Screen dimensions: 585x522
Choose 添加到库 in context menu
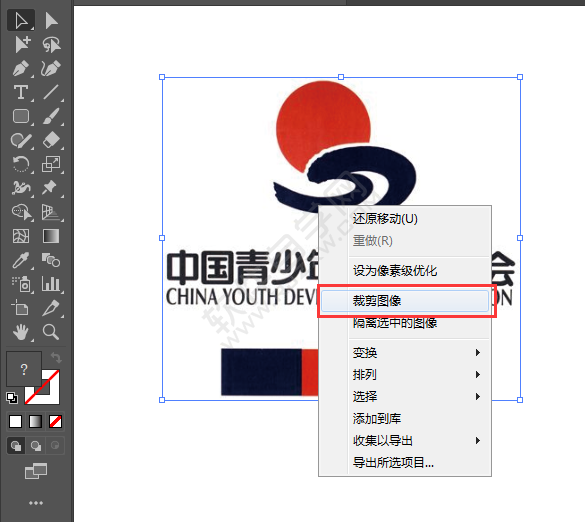(x=419, y=419)
